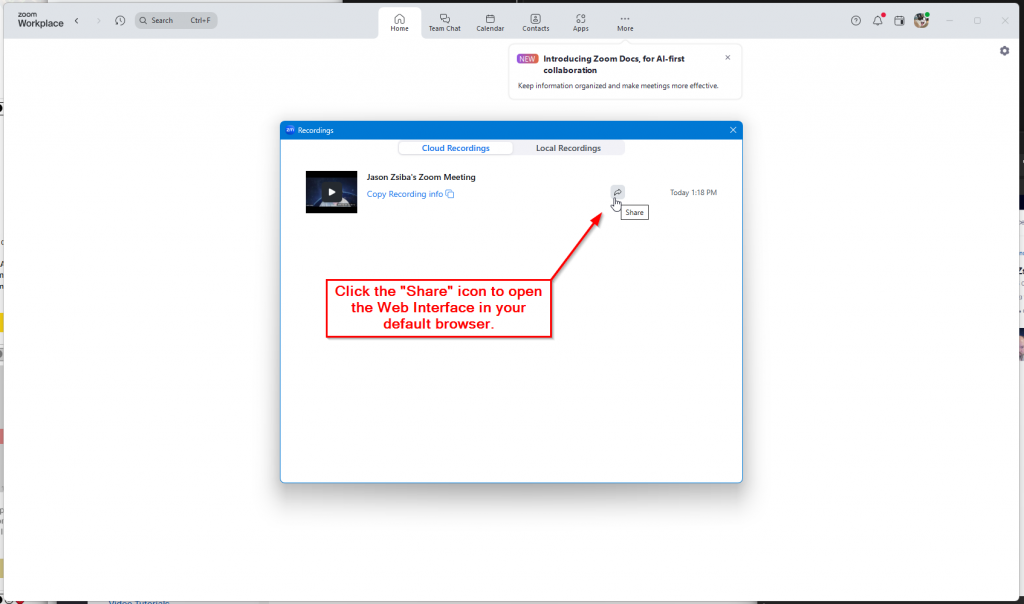Switch to Cloud Recordings tab
The image size is (1024, 604).
456,148
